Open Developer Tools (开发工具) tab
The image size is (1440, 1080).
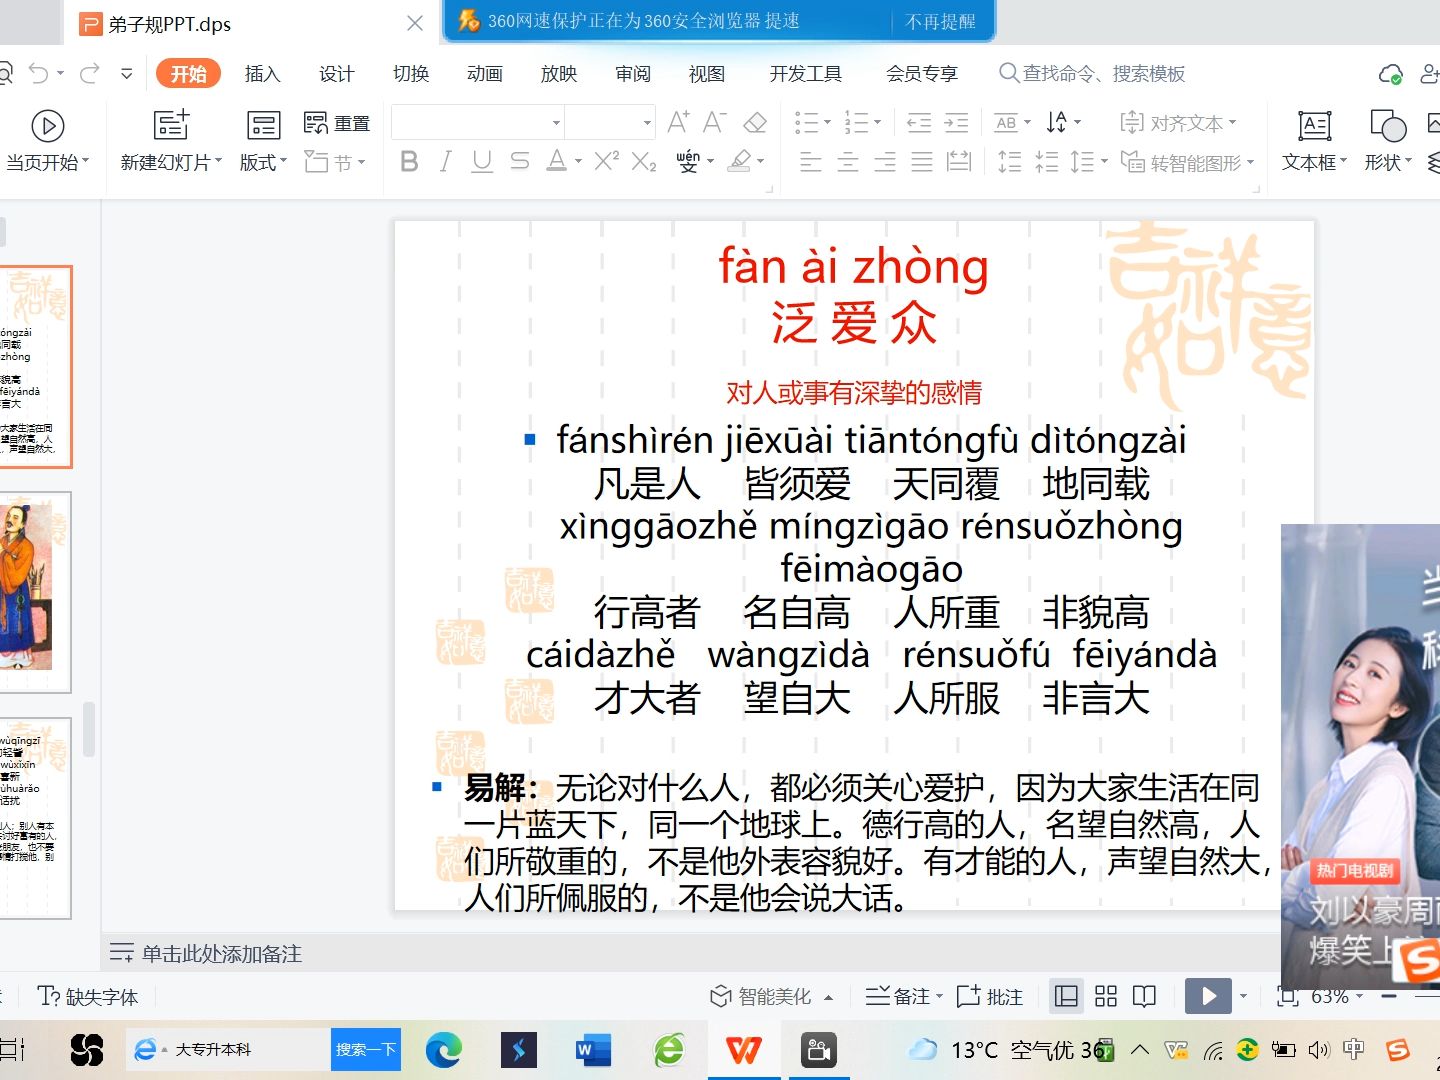pos(805,73)
